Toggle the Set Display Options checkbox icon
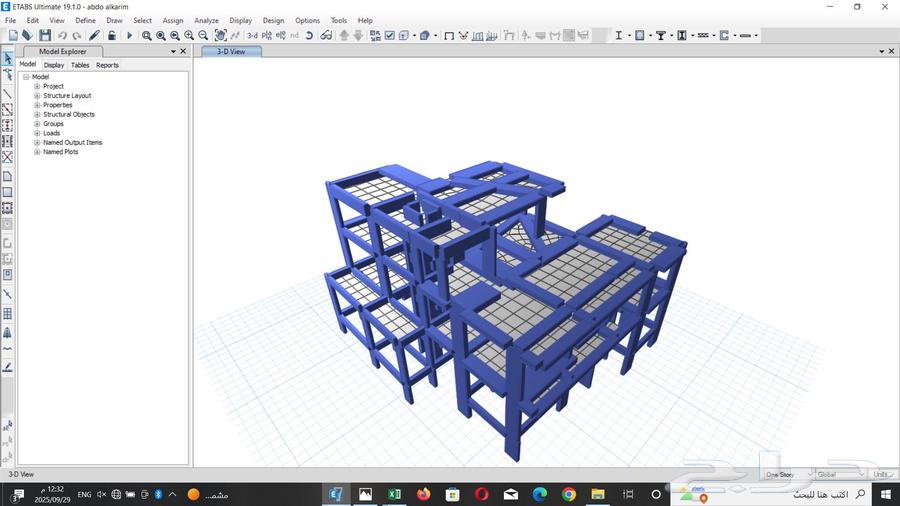The height and width of the screenshot is (506, 900). pyautogui.click(x=389, y=35)
